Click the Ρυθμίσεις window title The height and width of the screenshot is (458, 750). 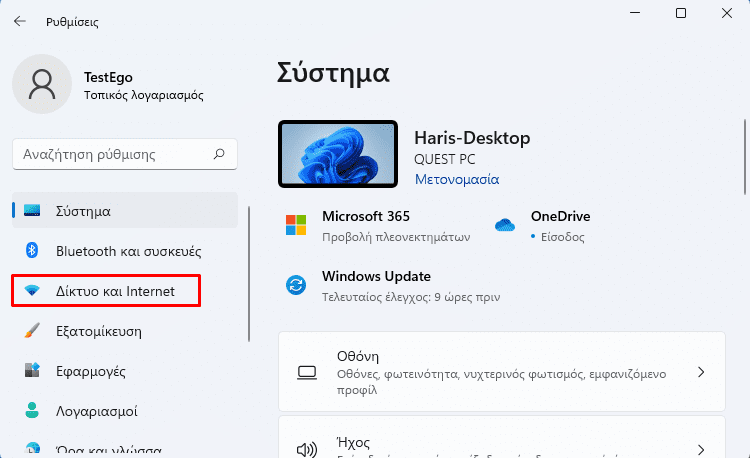[72, 22]
